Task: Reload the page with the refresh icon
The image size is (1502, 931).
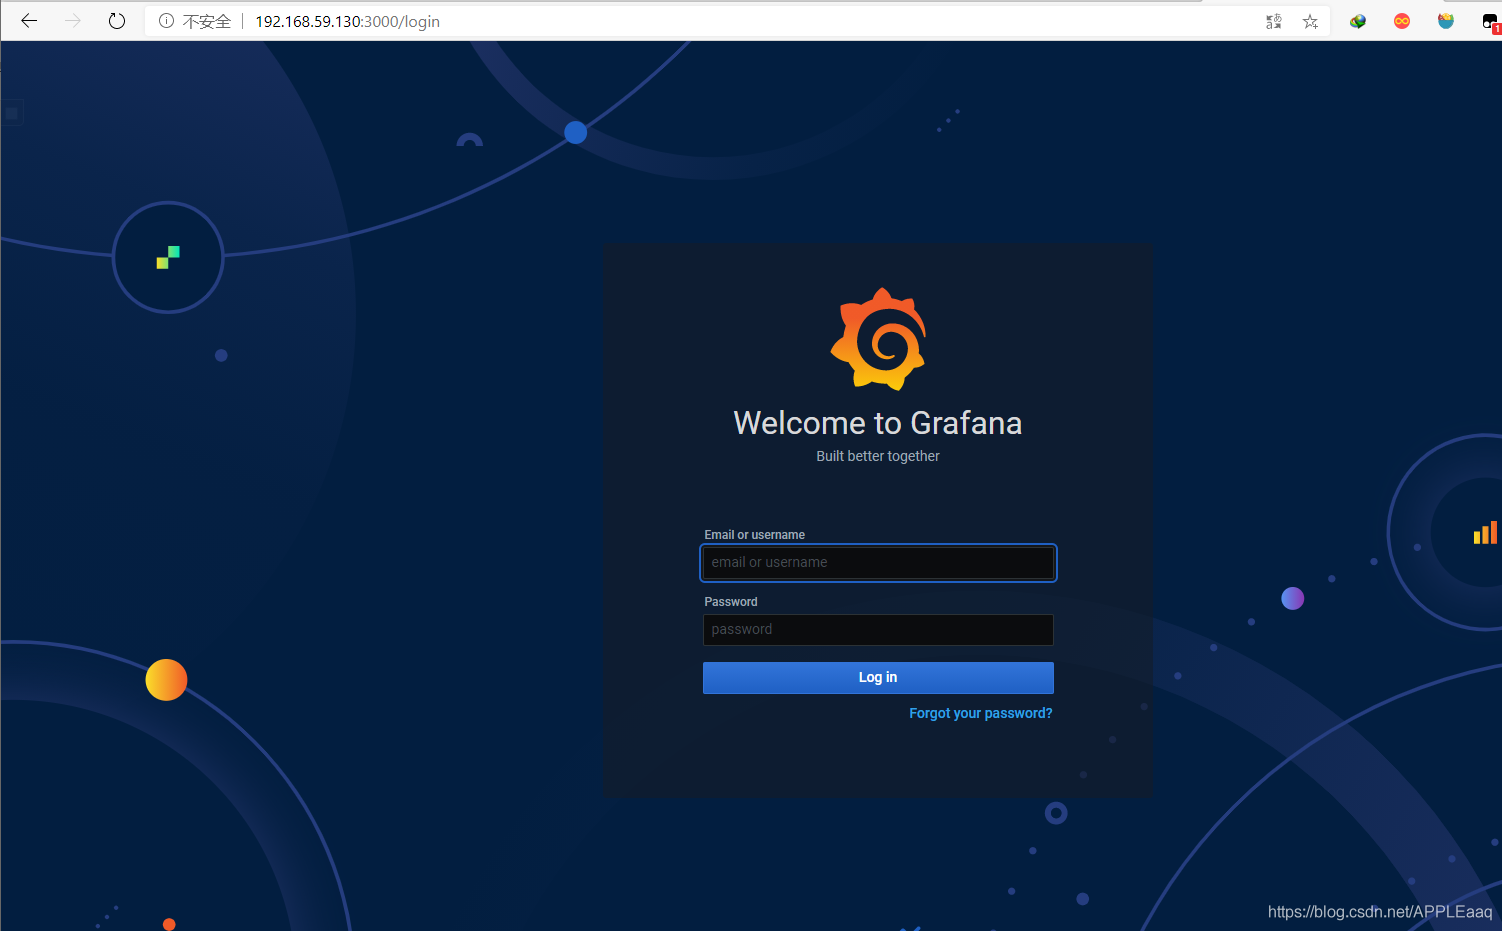Action: point(117,21)
